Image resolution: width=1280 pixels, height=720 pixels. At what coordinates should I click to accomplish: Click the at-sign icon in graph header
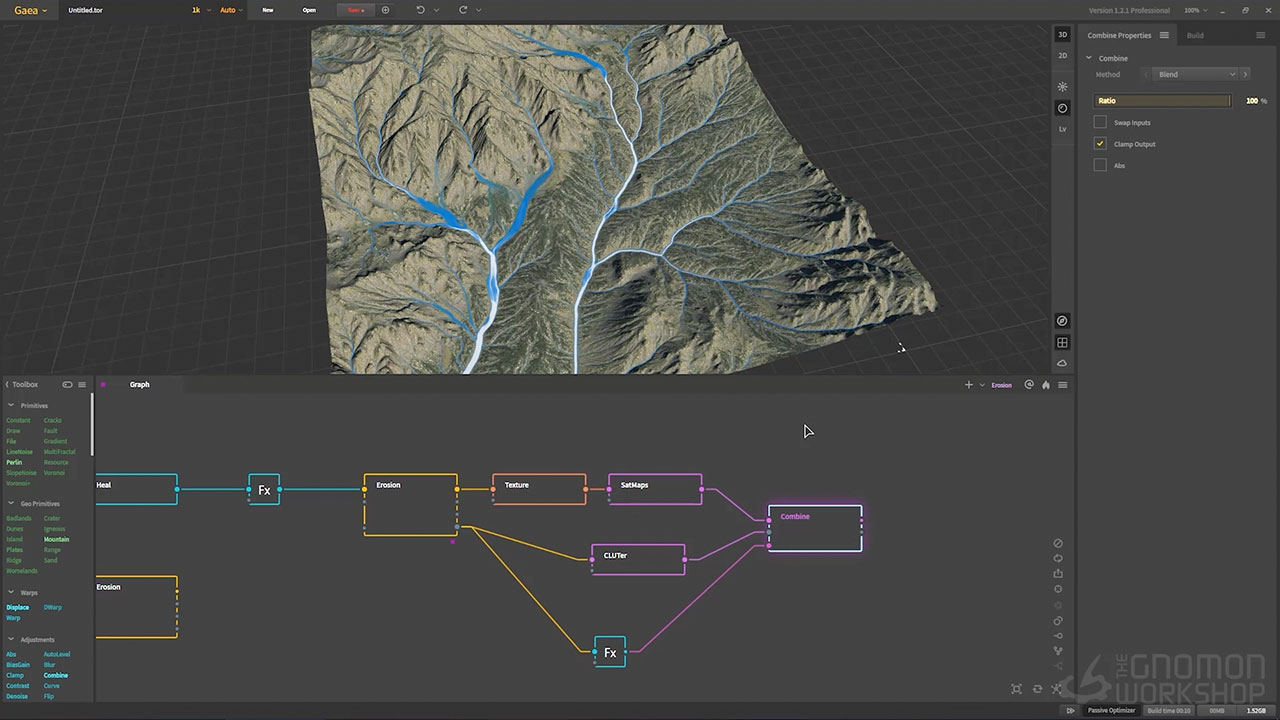coord(1029,385)
